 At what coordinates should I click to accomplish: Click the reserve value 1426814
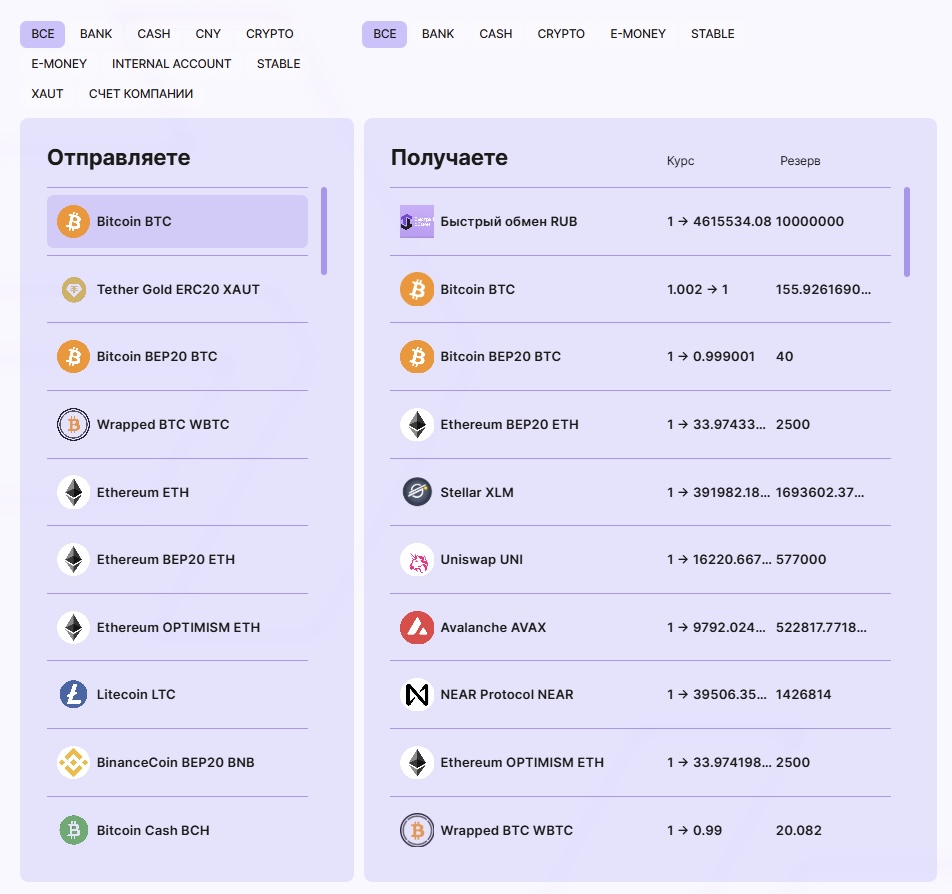point(803,695)
